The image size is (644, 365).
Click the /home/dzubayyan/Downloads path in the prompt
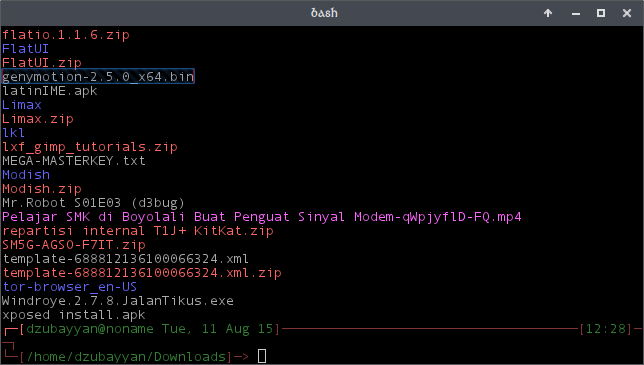coord(126,356)
